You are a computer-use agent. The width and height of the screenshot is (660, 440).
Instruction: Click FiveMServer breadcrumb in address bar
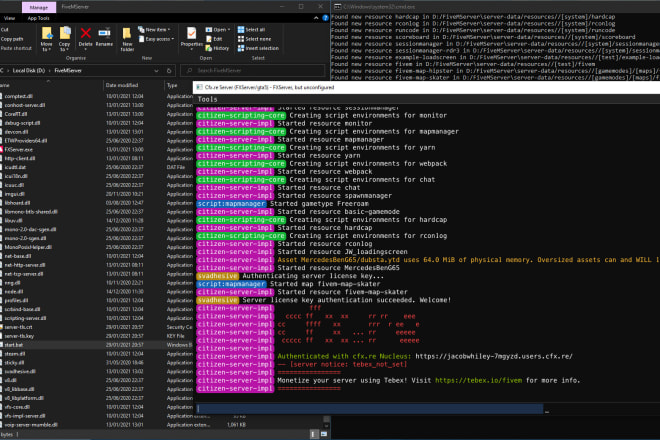coord(68,71)
